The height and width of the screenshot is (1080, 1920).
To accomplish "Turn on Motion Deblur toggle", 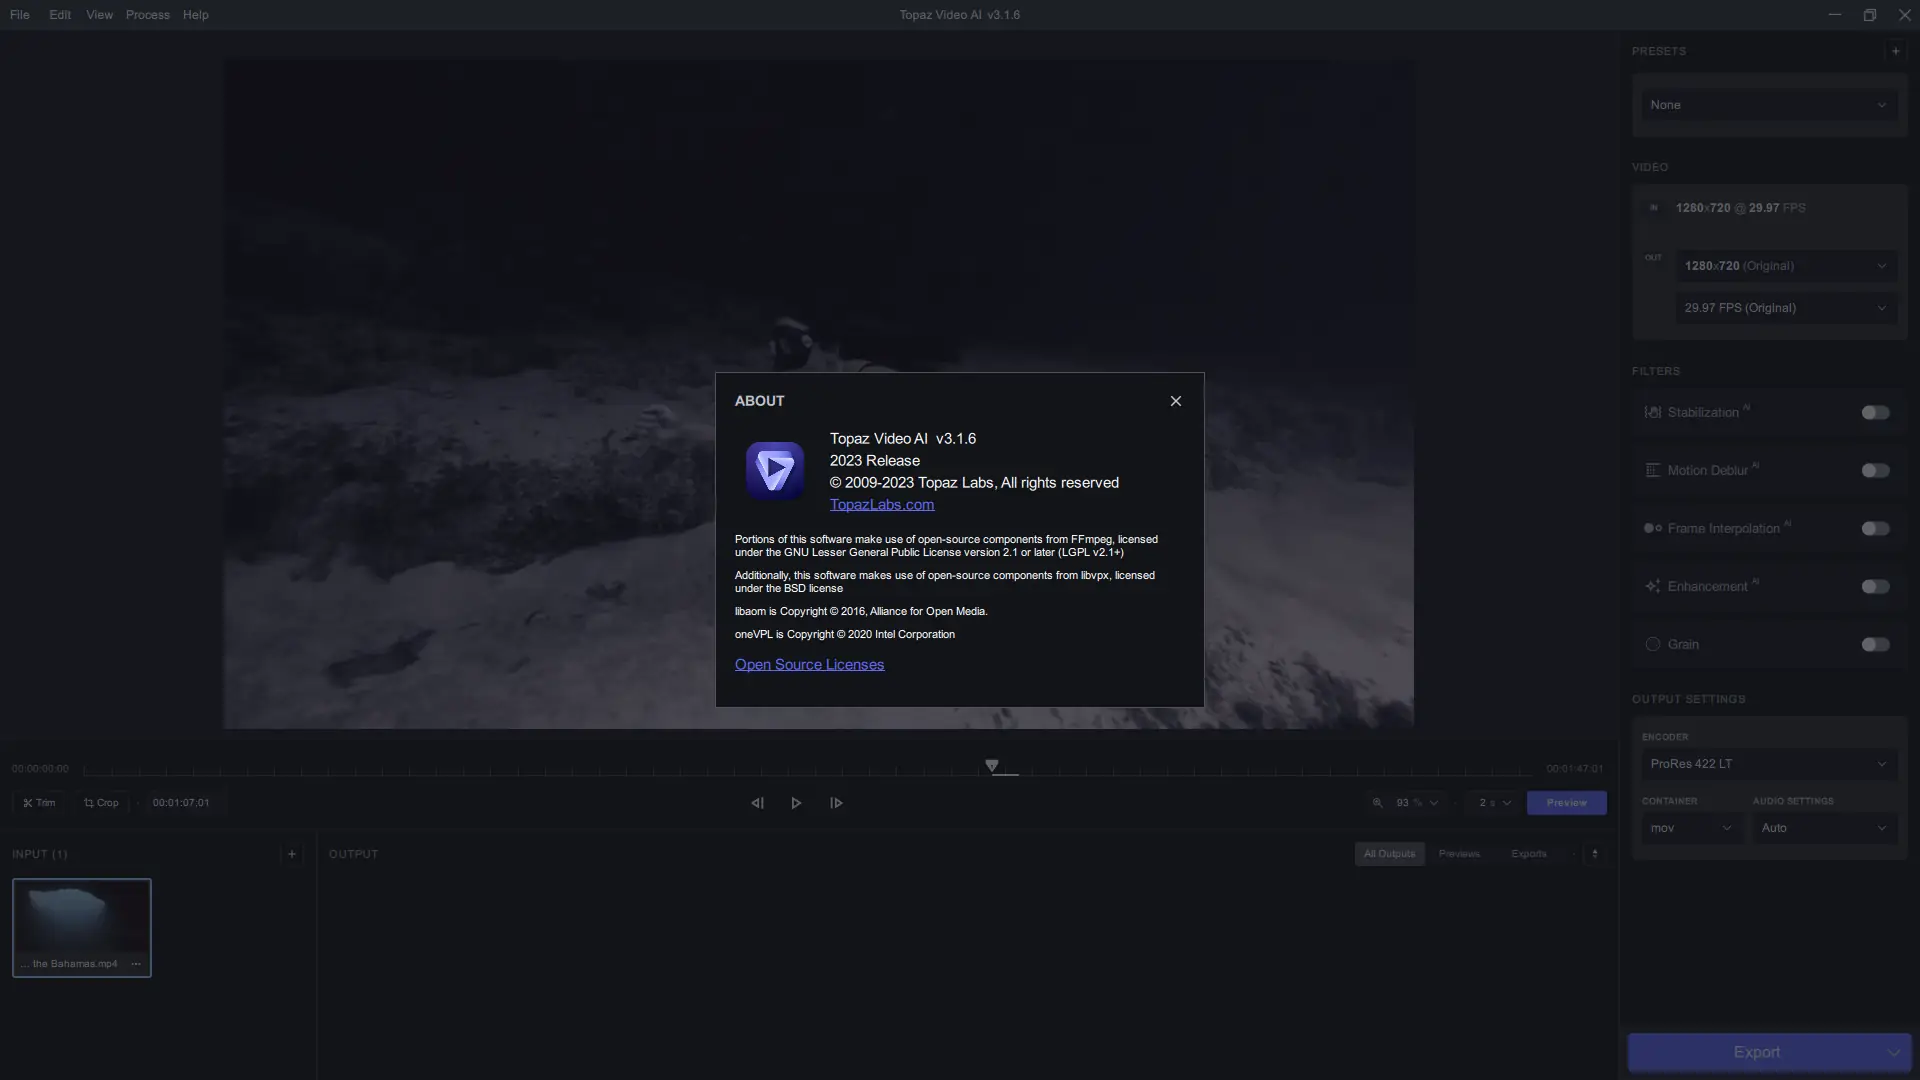I will 1875,471.
